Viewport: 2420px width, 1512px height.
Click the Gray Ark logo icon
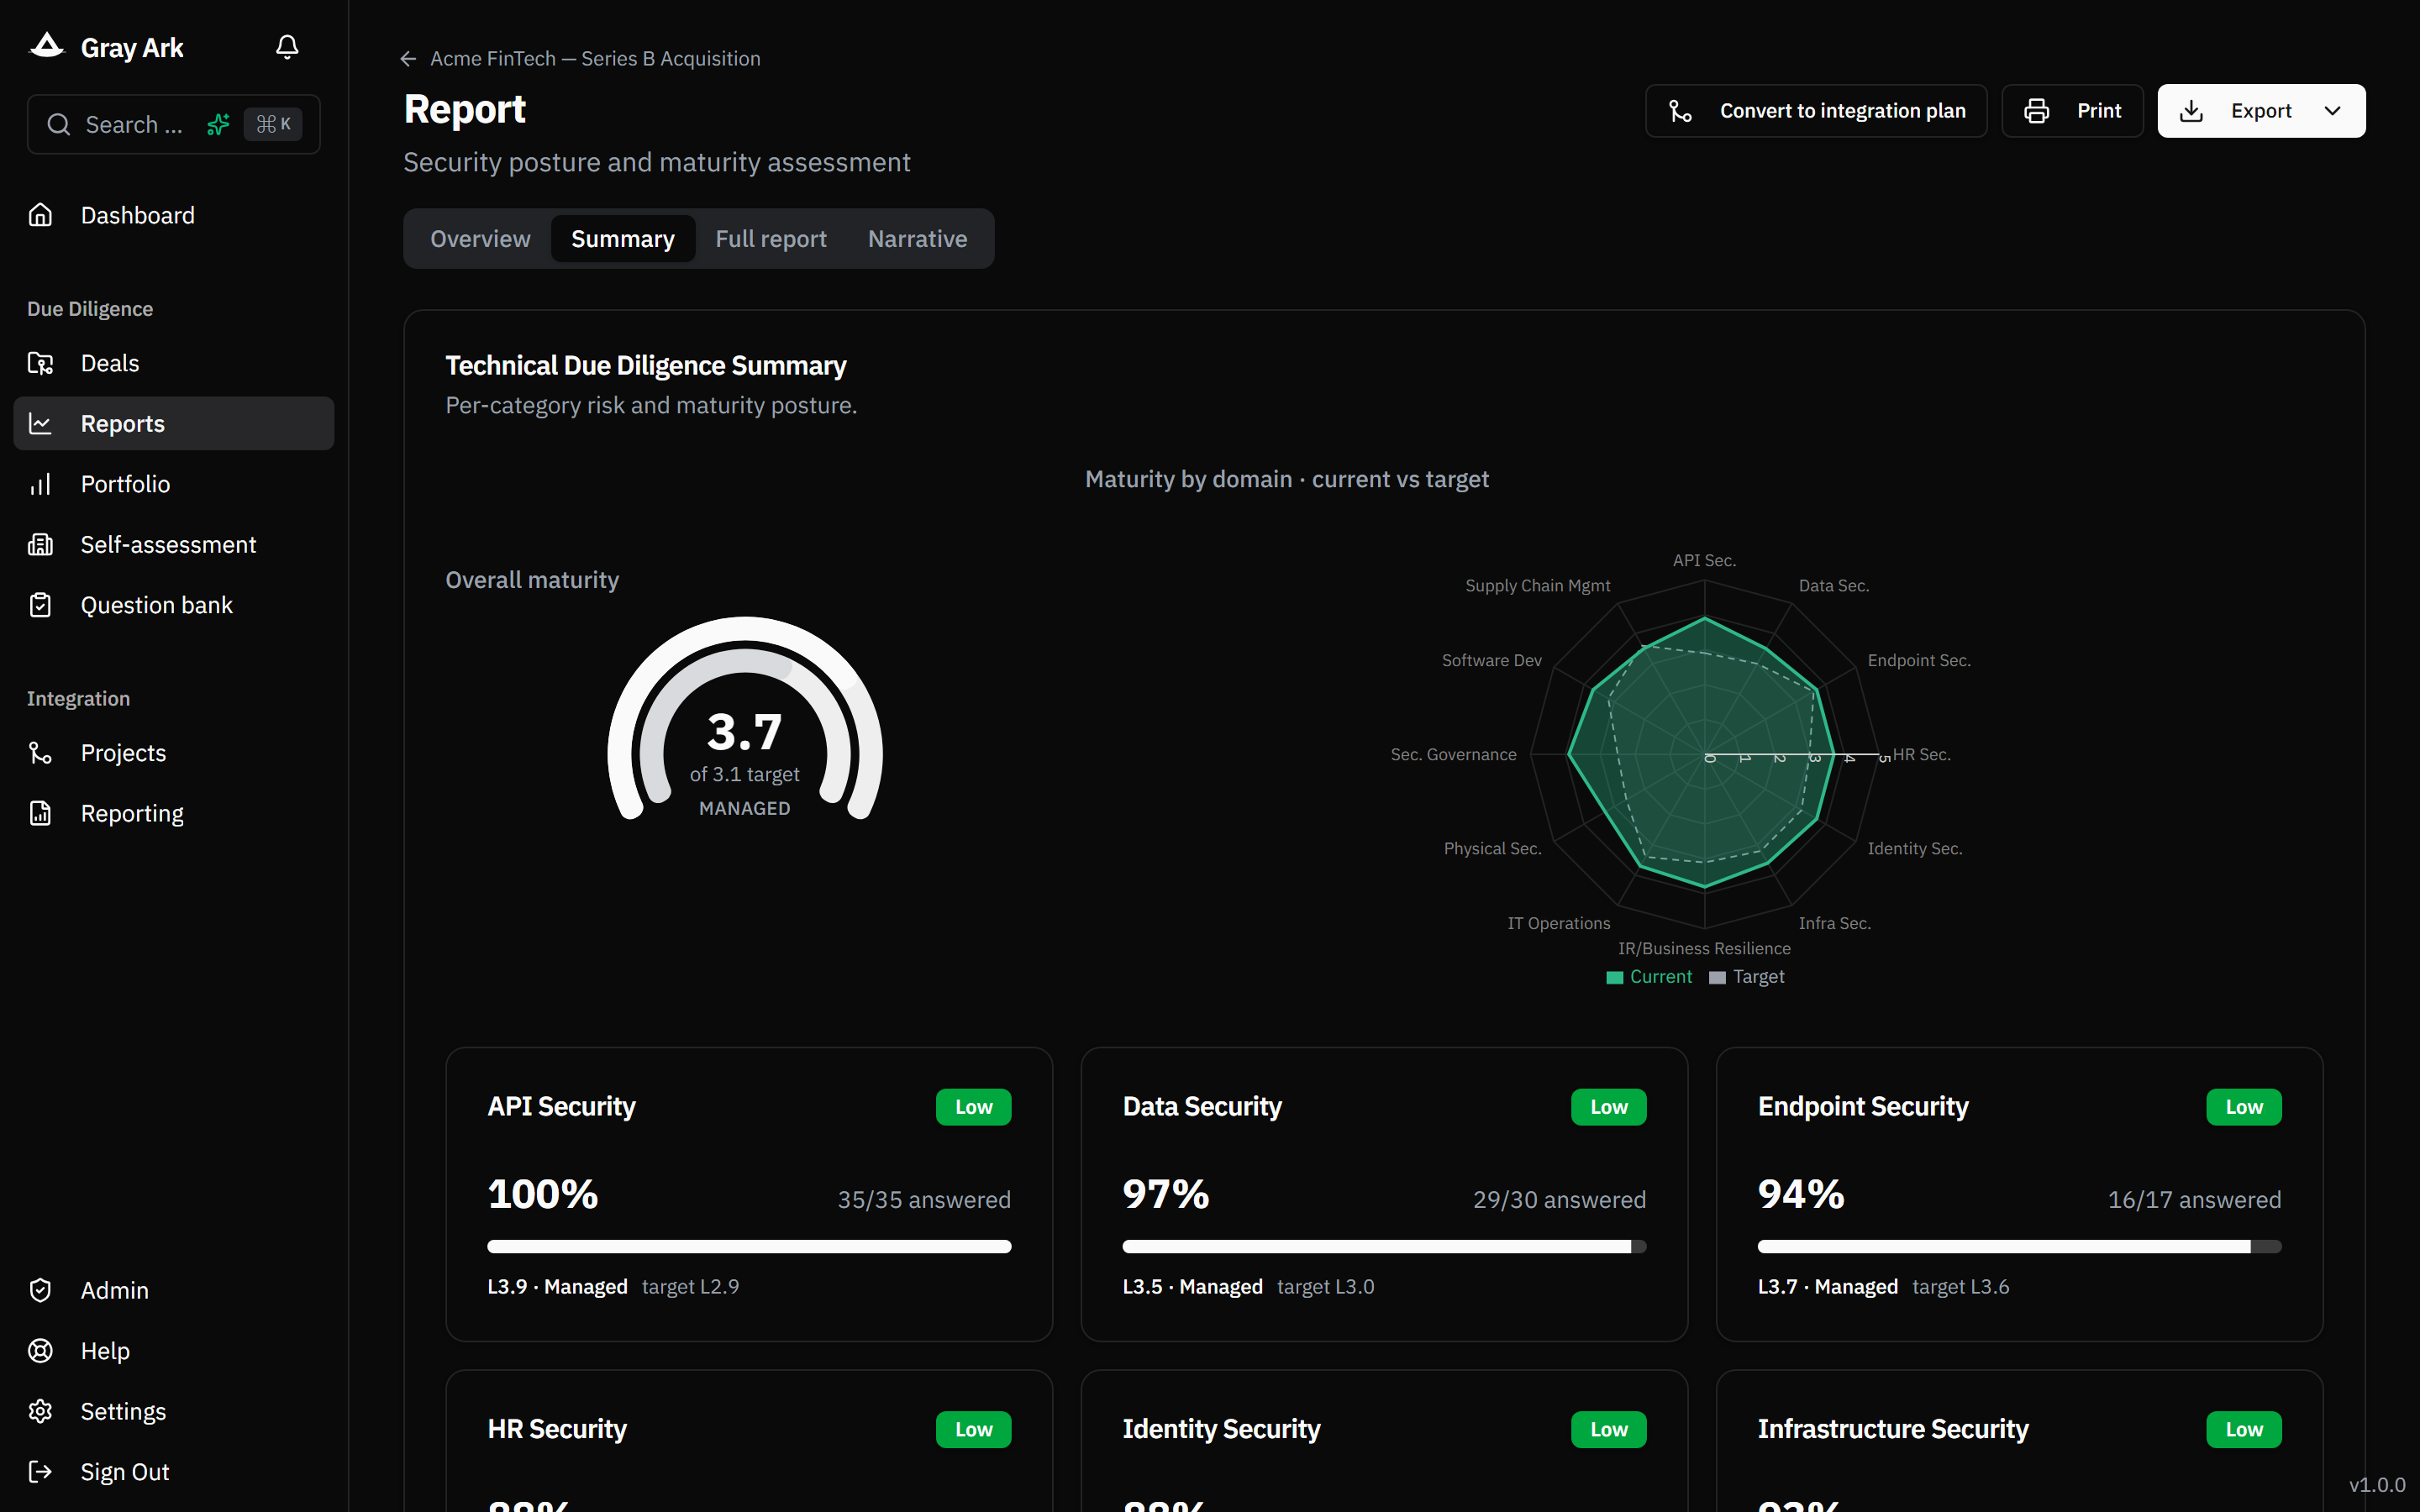(x=47, y=46)
